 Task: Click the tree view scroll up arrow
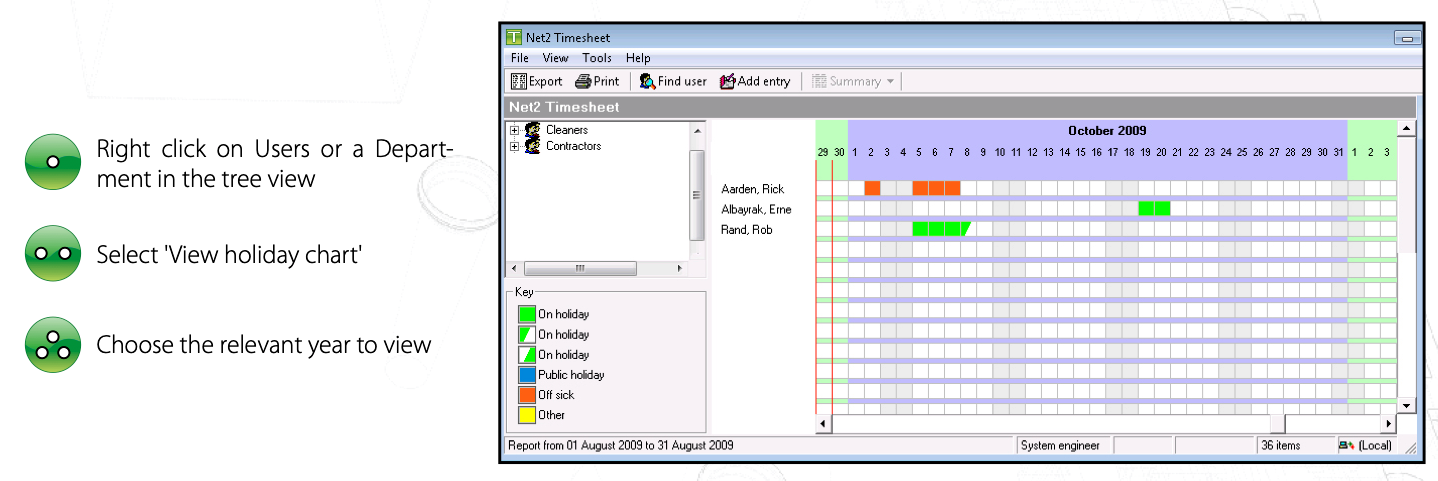tap(697, 130)
